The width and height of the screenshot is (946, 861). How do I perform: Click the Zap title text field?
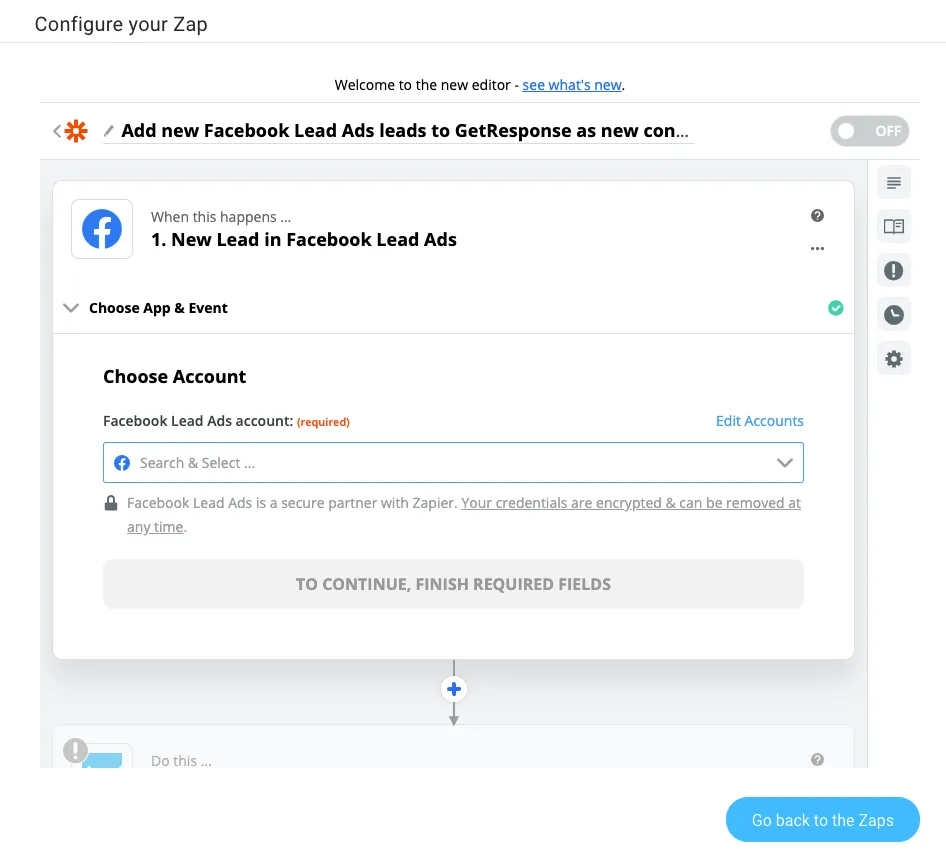tap(405, 130)
